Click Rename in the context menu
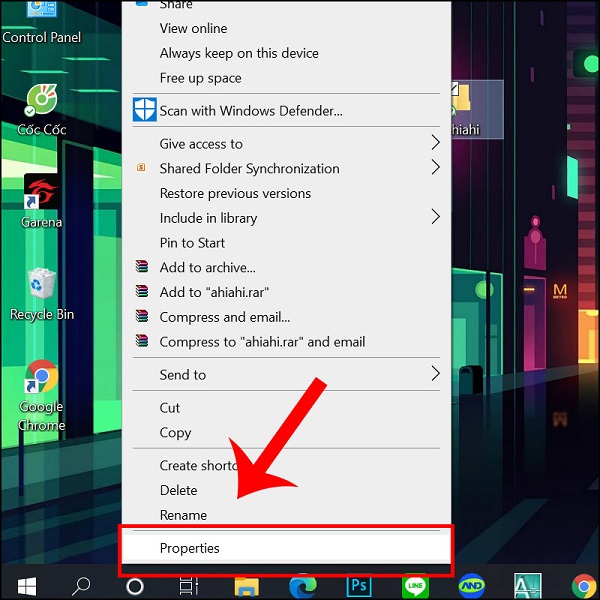 183,515
